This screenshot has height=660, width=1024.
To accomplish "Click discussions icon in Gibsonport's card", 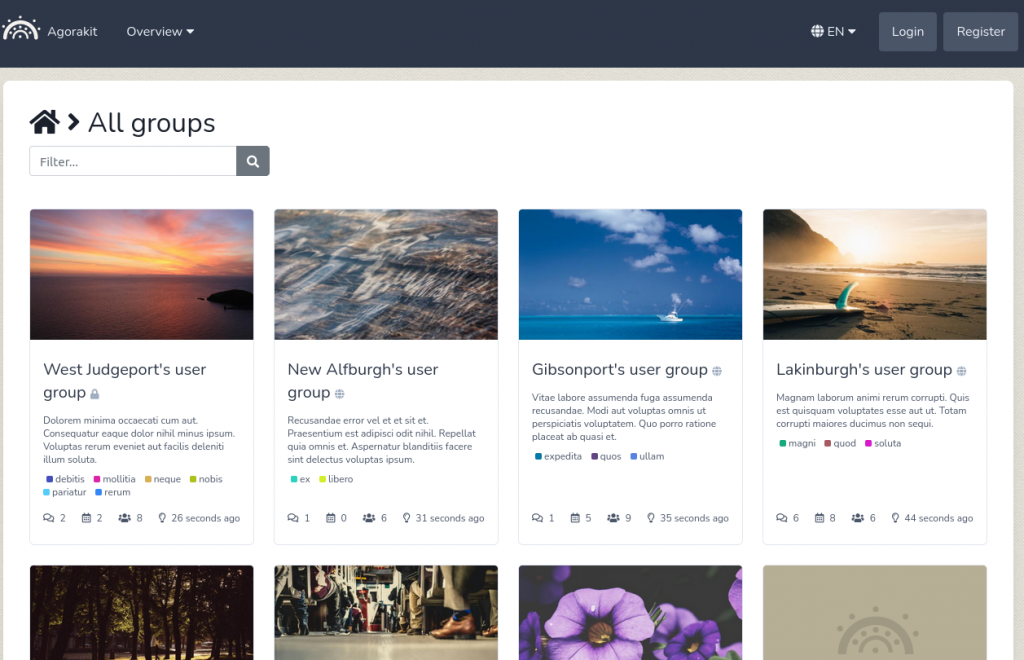I will tap(537, 518).
